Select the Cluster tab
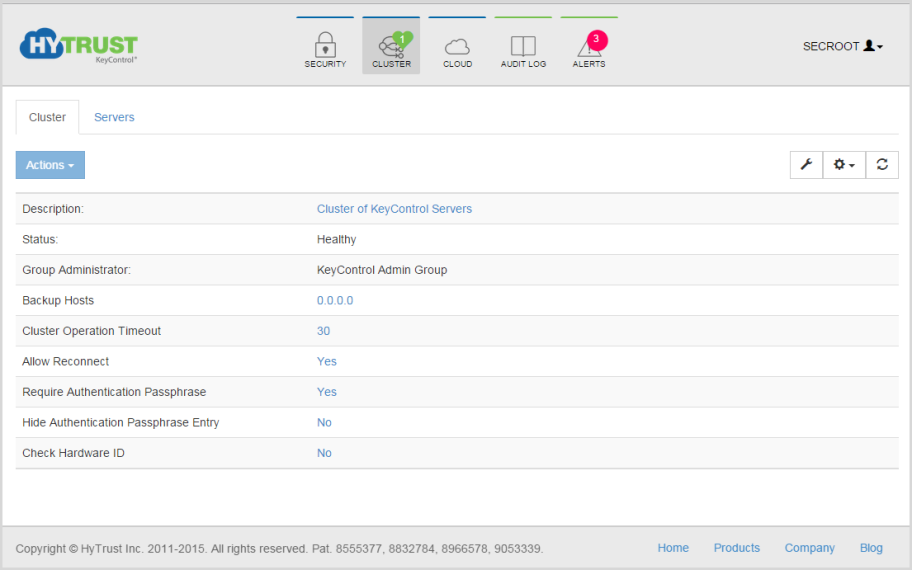The image size is (912, 570). tap(47, 117)
